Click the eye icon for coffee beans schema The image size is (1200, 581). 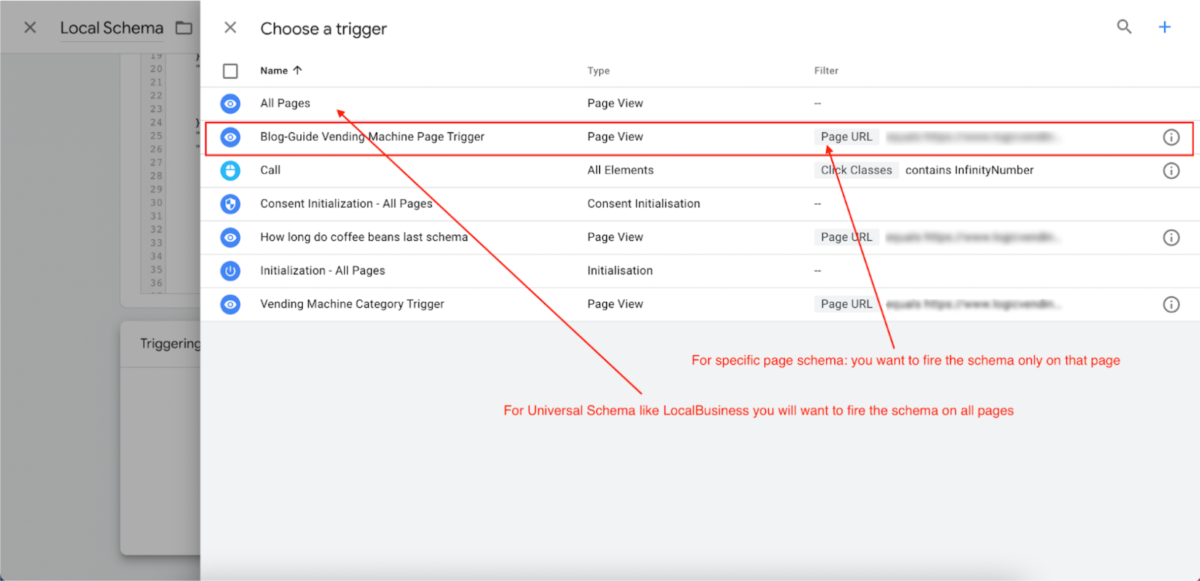tap(230, 237)
